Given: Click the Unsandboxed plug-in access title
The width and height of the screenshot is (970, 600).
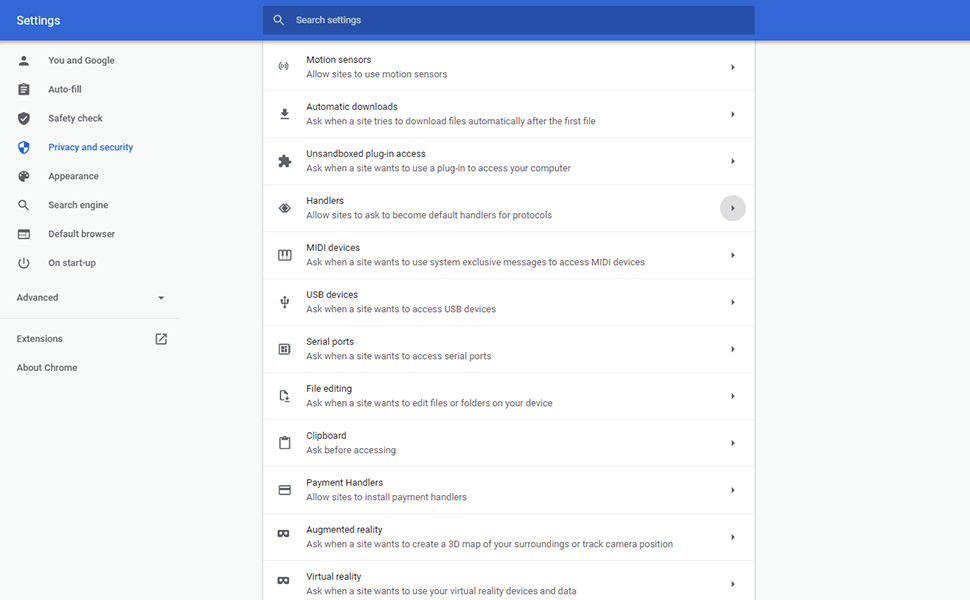Looking at the screenshot, I should click(x=366, y=154).
